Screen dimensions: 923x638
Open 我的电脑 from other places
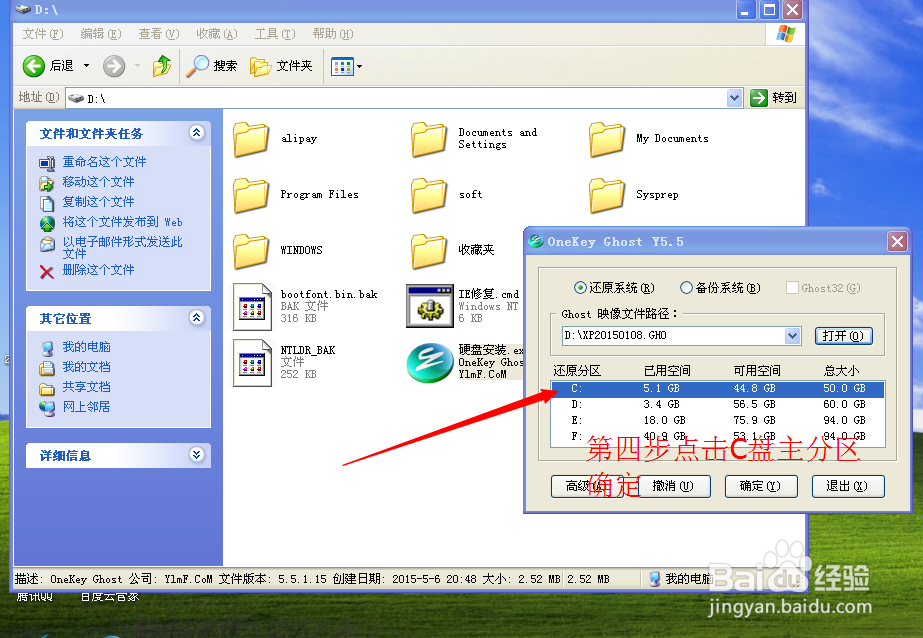[x=87, y=347]
